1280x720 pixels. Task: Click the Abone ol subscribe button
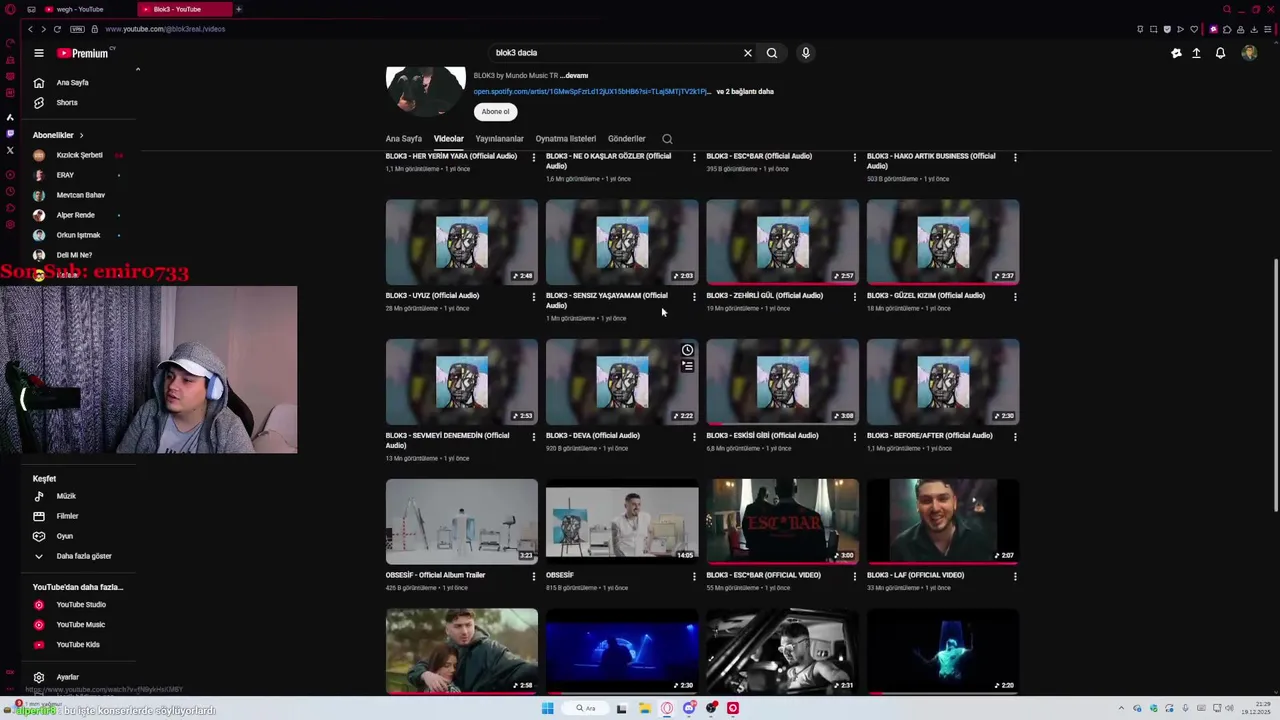point(495,112)
